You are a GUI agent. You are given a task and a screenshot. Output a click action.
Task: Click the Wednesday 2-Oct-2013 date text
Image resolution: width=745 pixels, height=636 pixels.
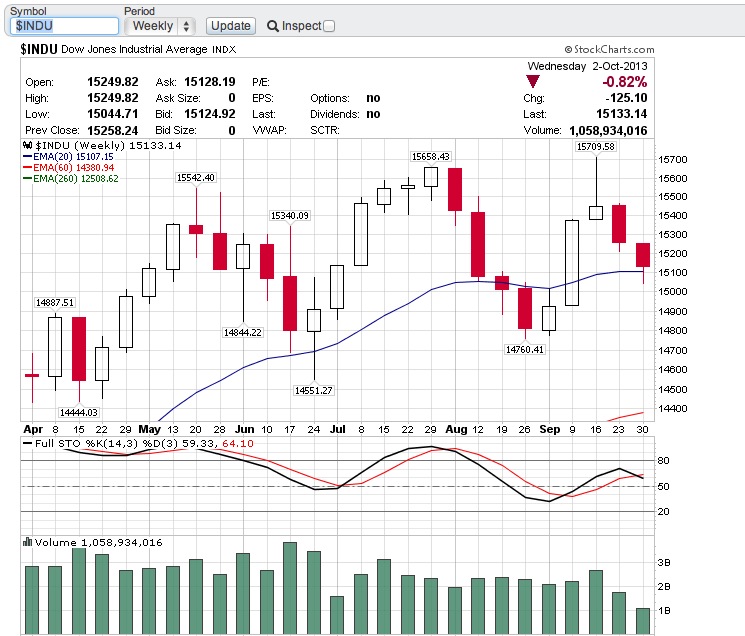[587, 66]
